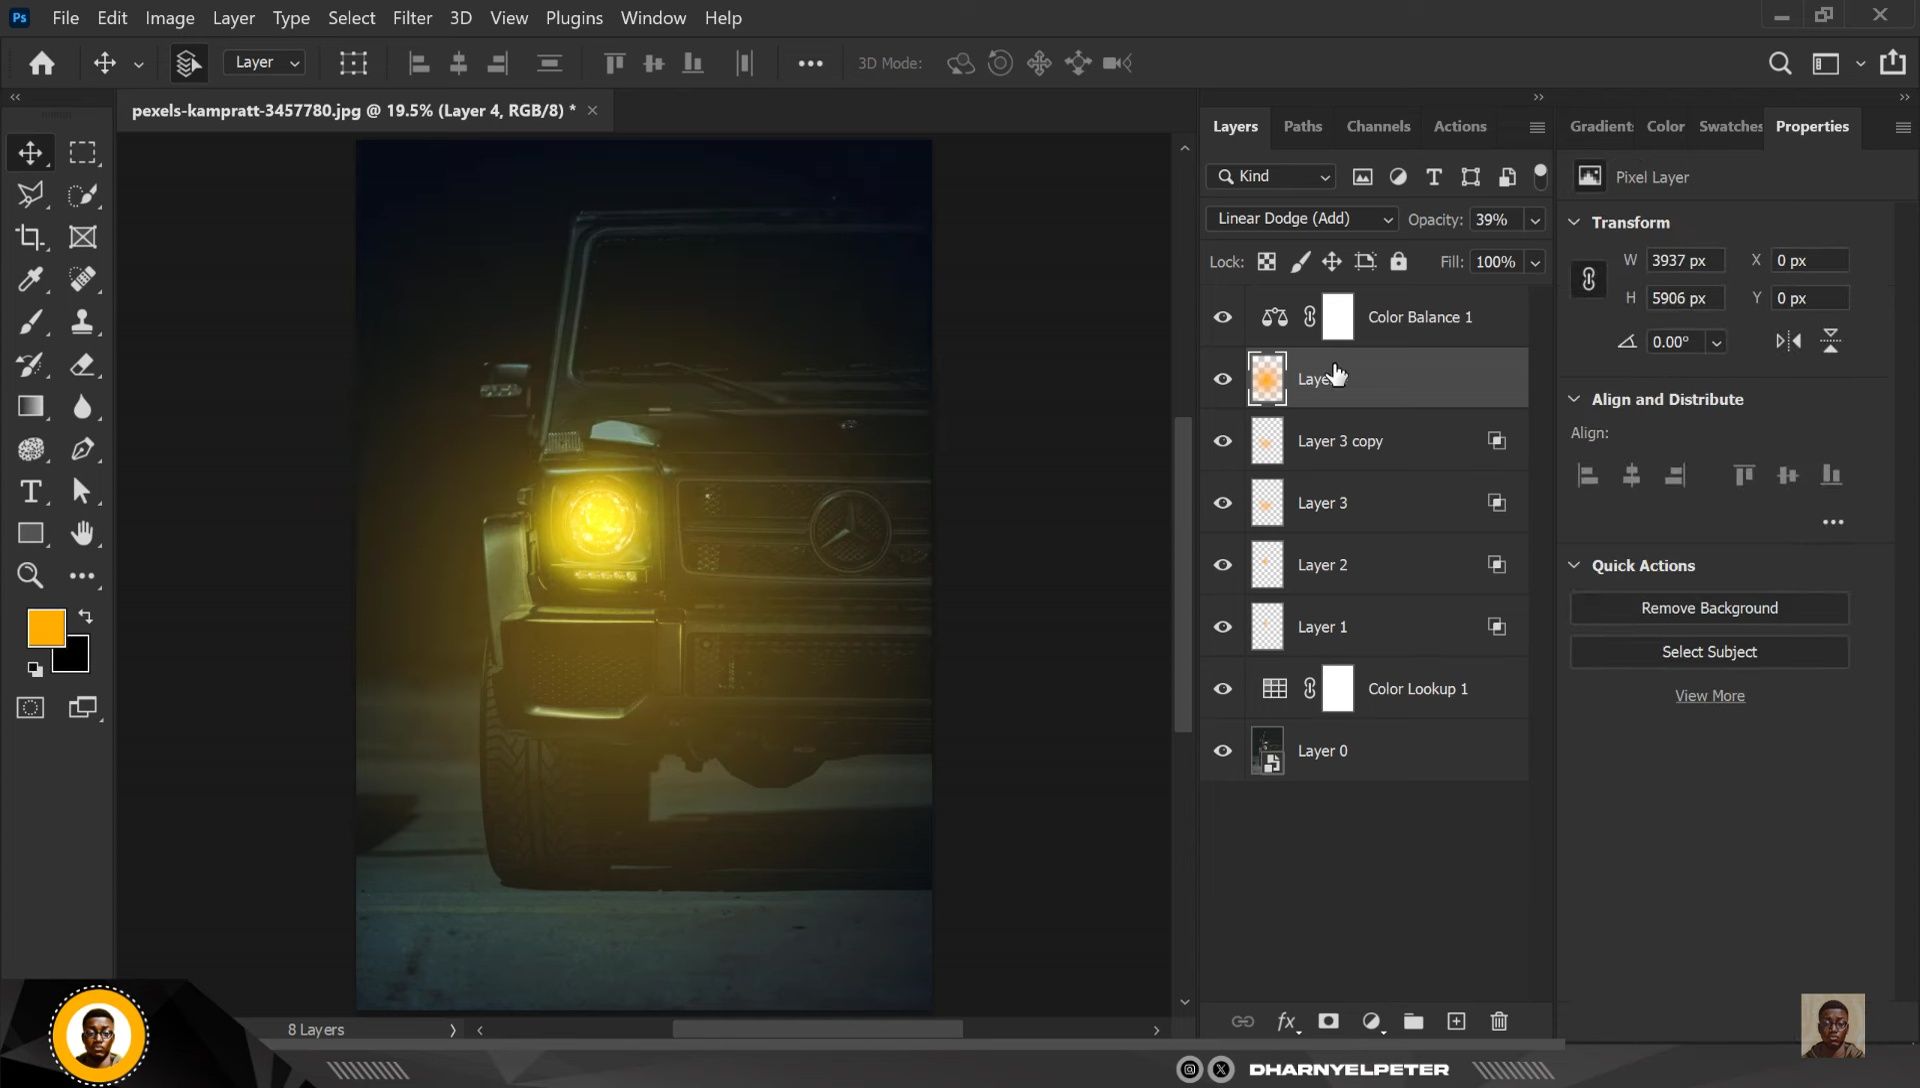Select the Crop tool
1920x1088 pixels.
30,237
